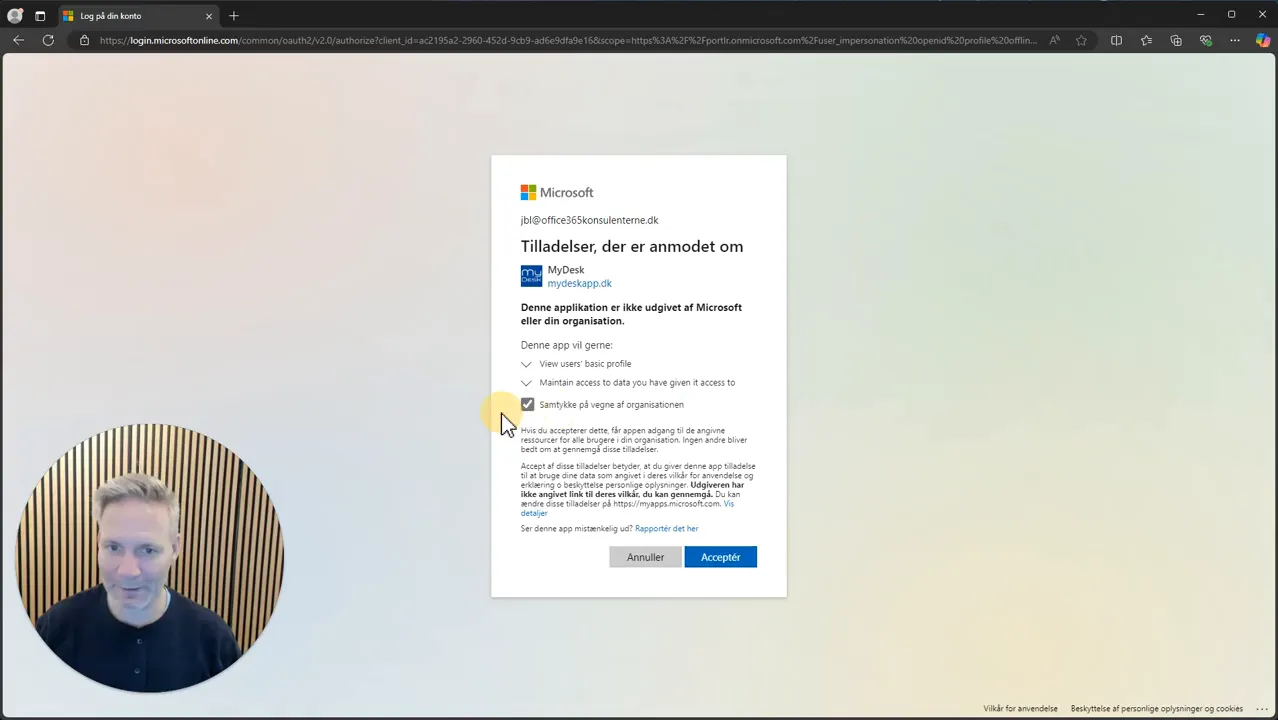Click the account email jbl@office365konsulenterne.dk
This screenshot has height=720, width=1278.
pyautogui.click(x=590, y=220)
